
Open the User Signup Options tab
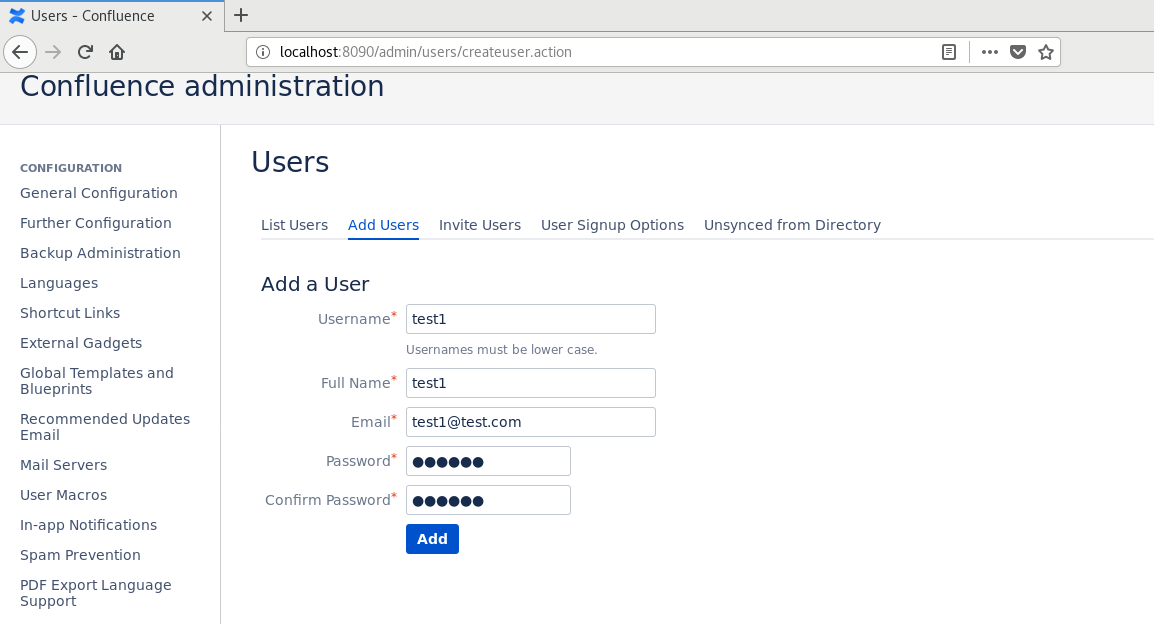point(612,225)
